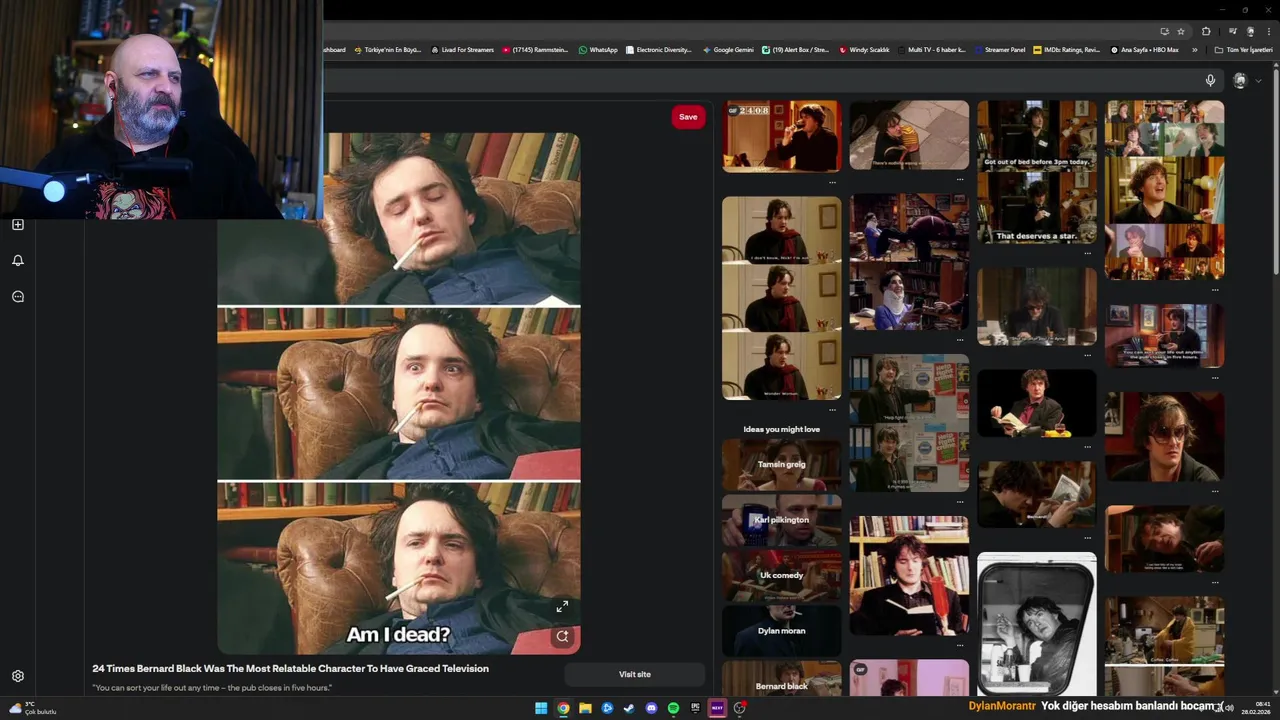Click the main Bernard Black 'Am I dead?' image
This screenshot has height=720, width=1280.
click(399, 393)
